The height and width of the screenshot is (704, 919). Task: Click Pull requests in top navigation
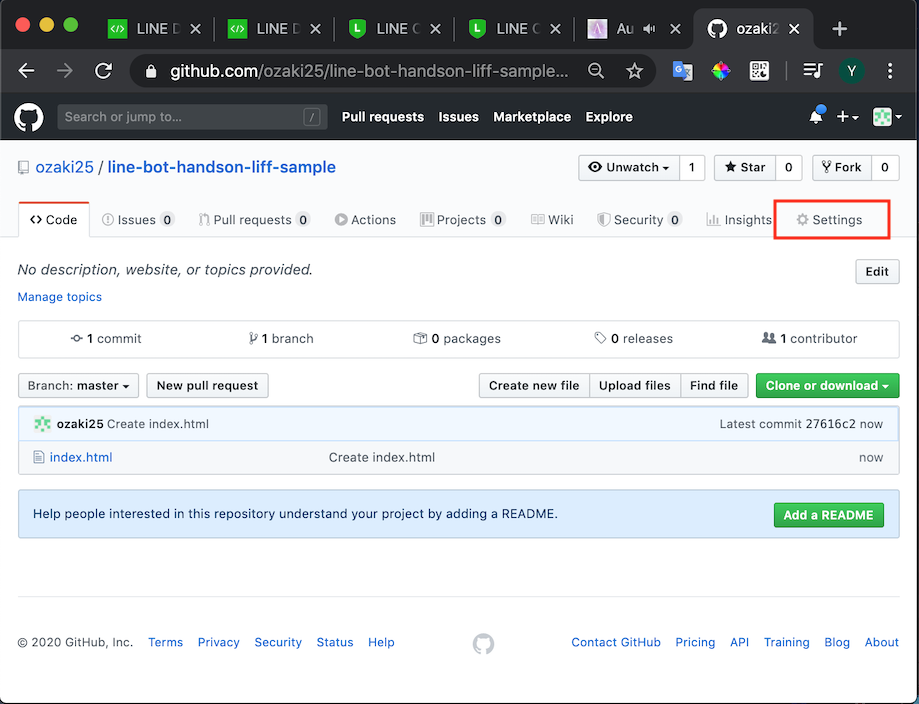tap(383, 117)
